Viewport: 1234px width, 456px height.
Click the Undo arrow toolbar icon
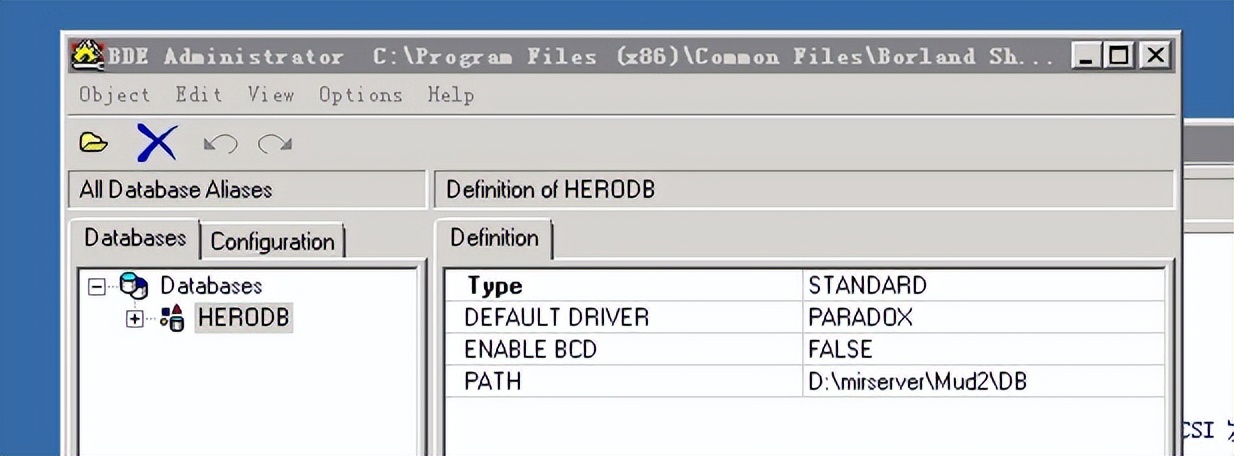click(220, 145)
